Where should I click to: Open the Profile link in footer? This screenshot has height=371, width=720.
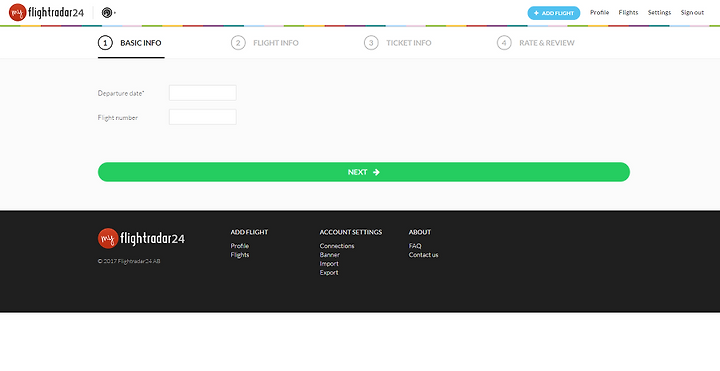[240, 246]
